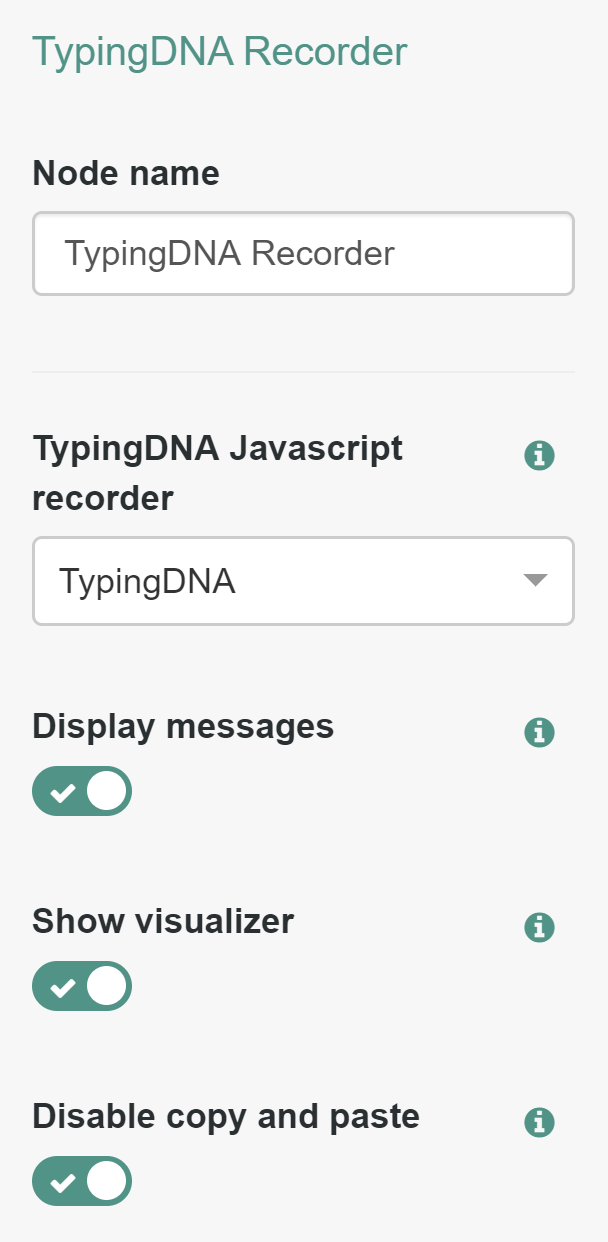Screen dimensions: 608x1242
Task: Switch off Disable copy and paste
Action: [82, 1181]
